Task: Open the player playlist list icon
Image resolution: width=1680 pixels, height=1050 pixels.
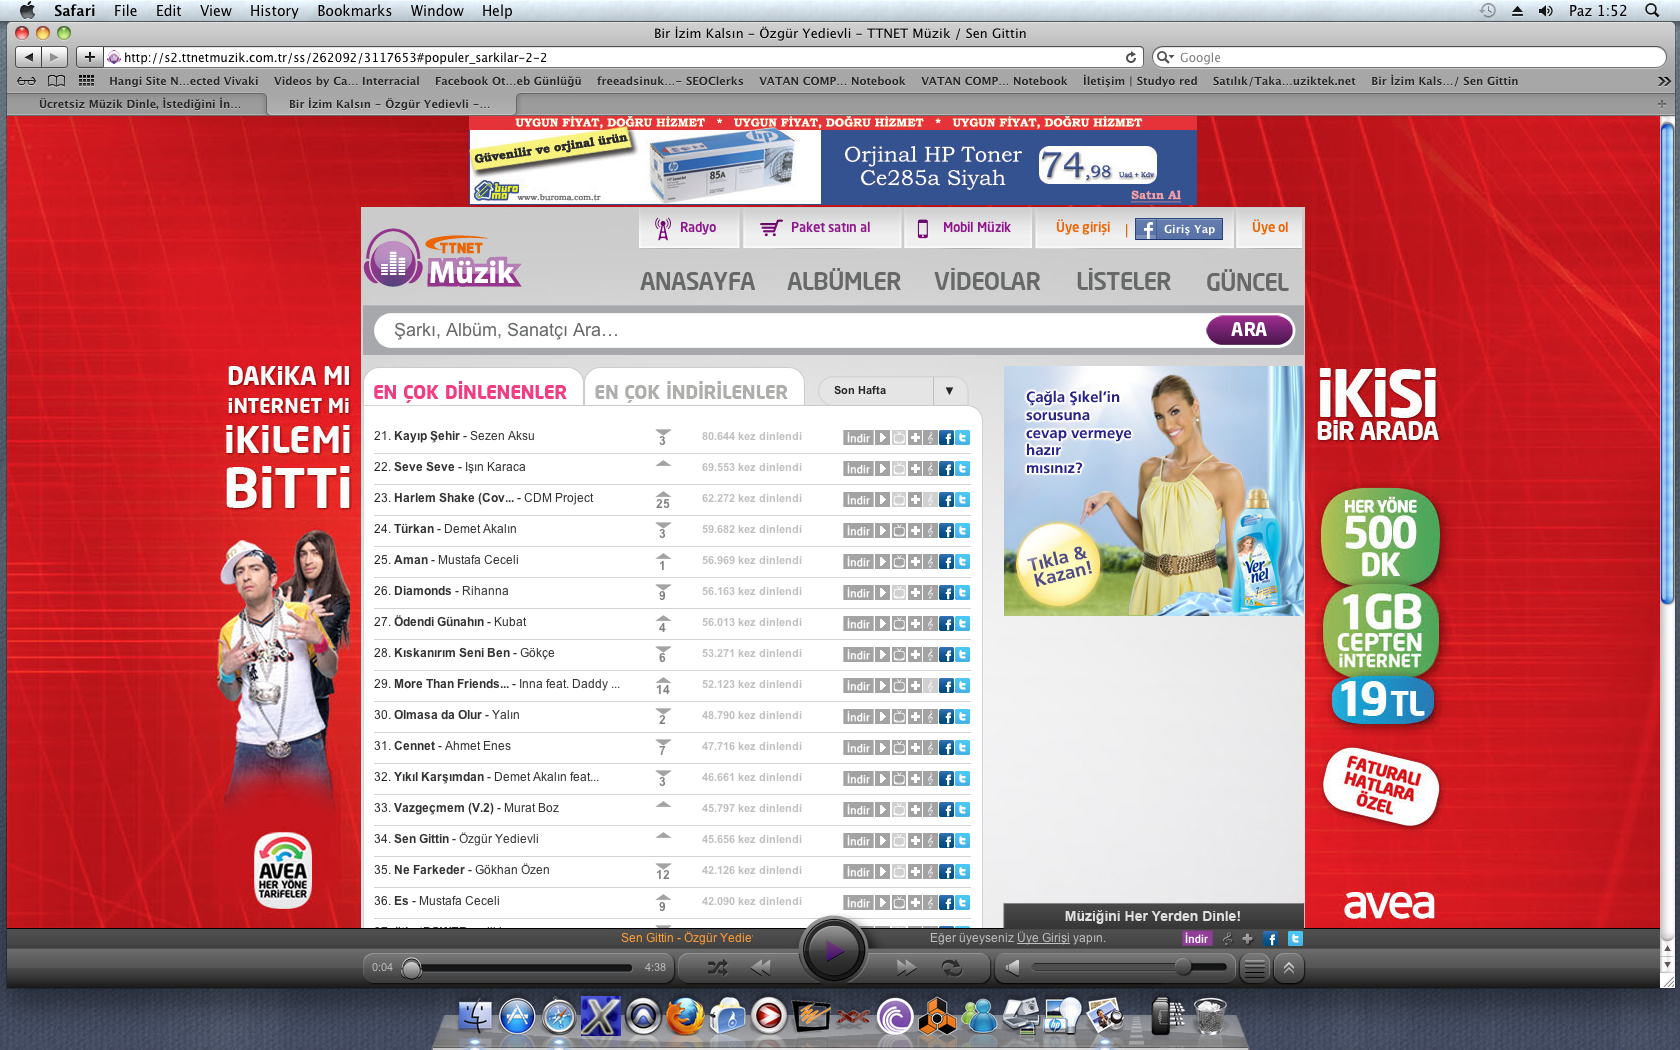Action: (1254, 968)
